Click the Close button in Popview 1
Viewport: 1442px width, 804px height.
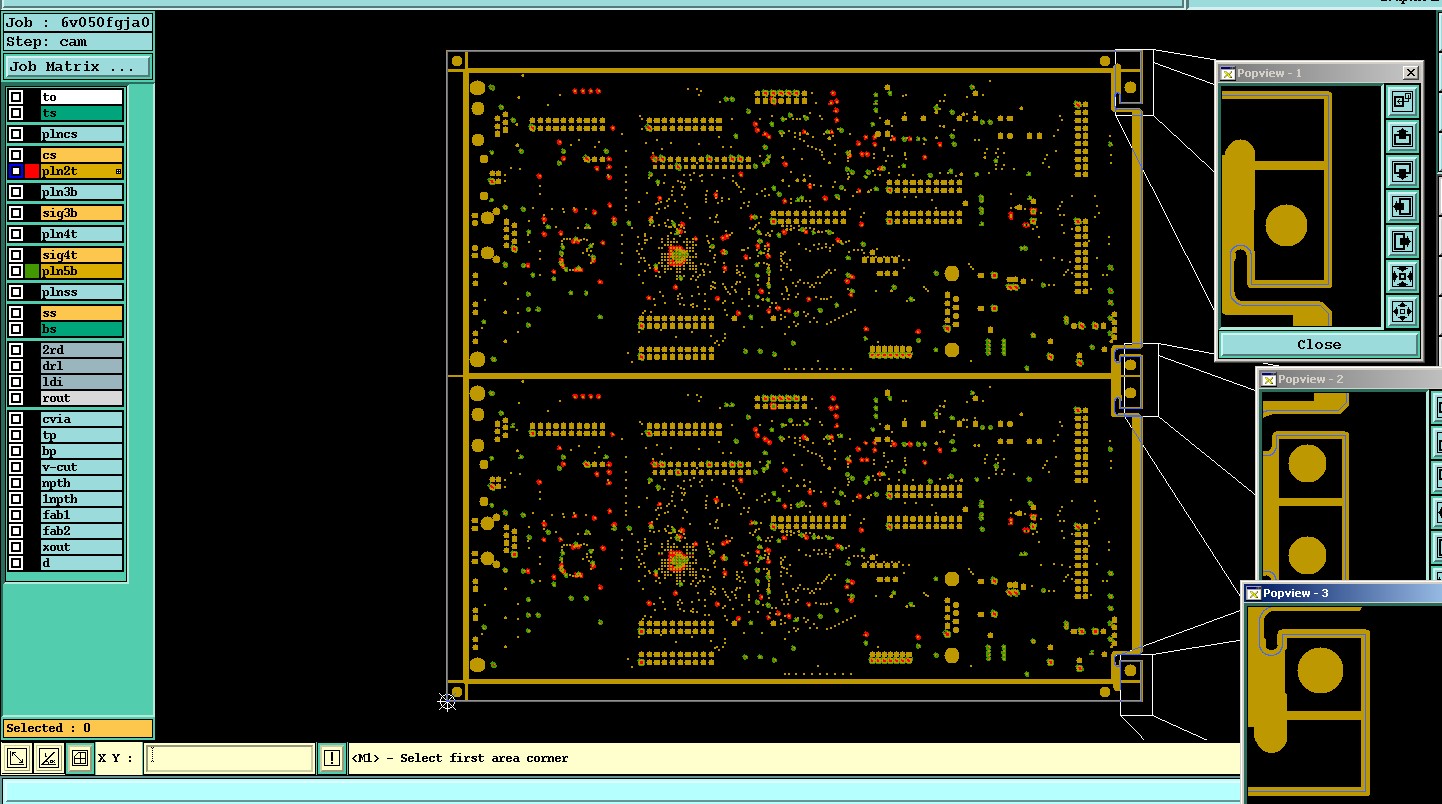point(1319,344)
